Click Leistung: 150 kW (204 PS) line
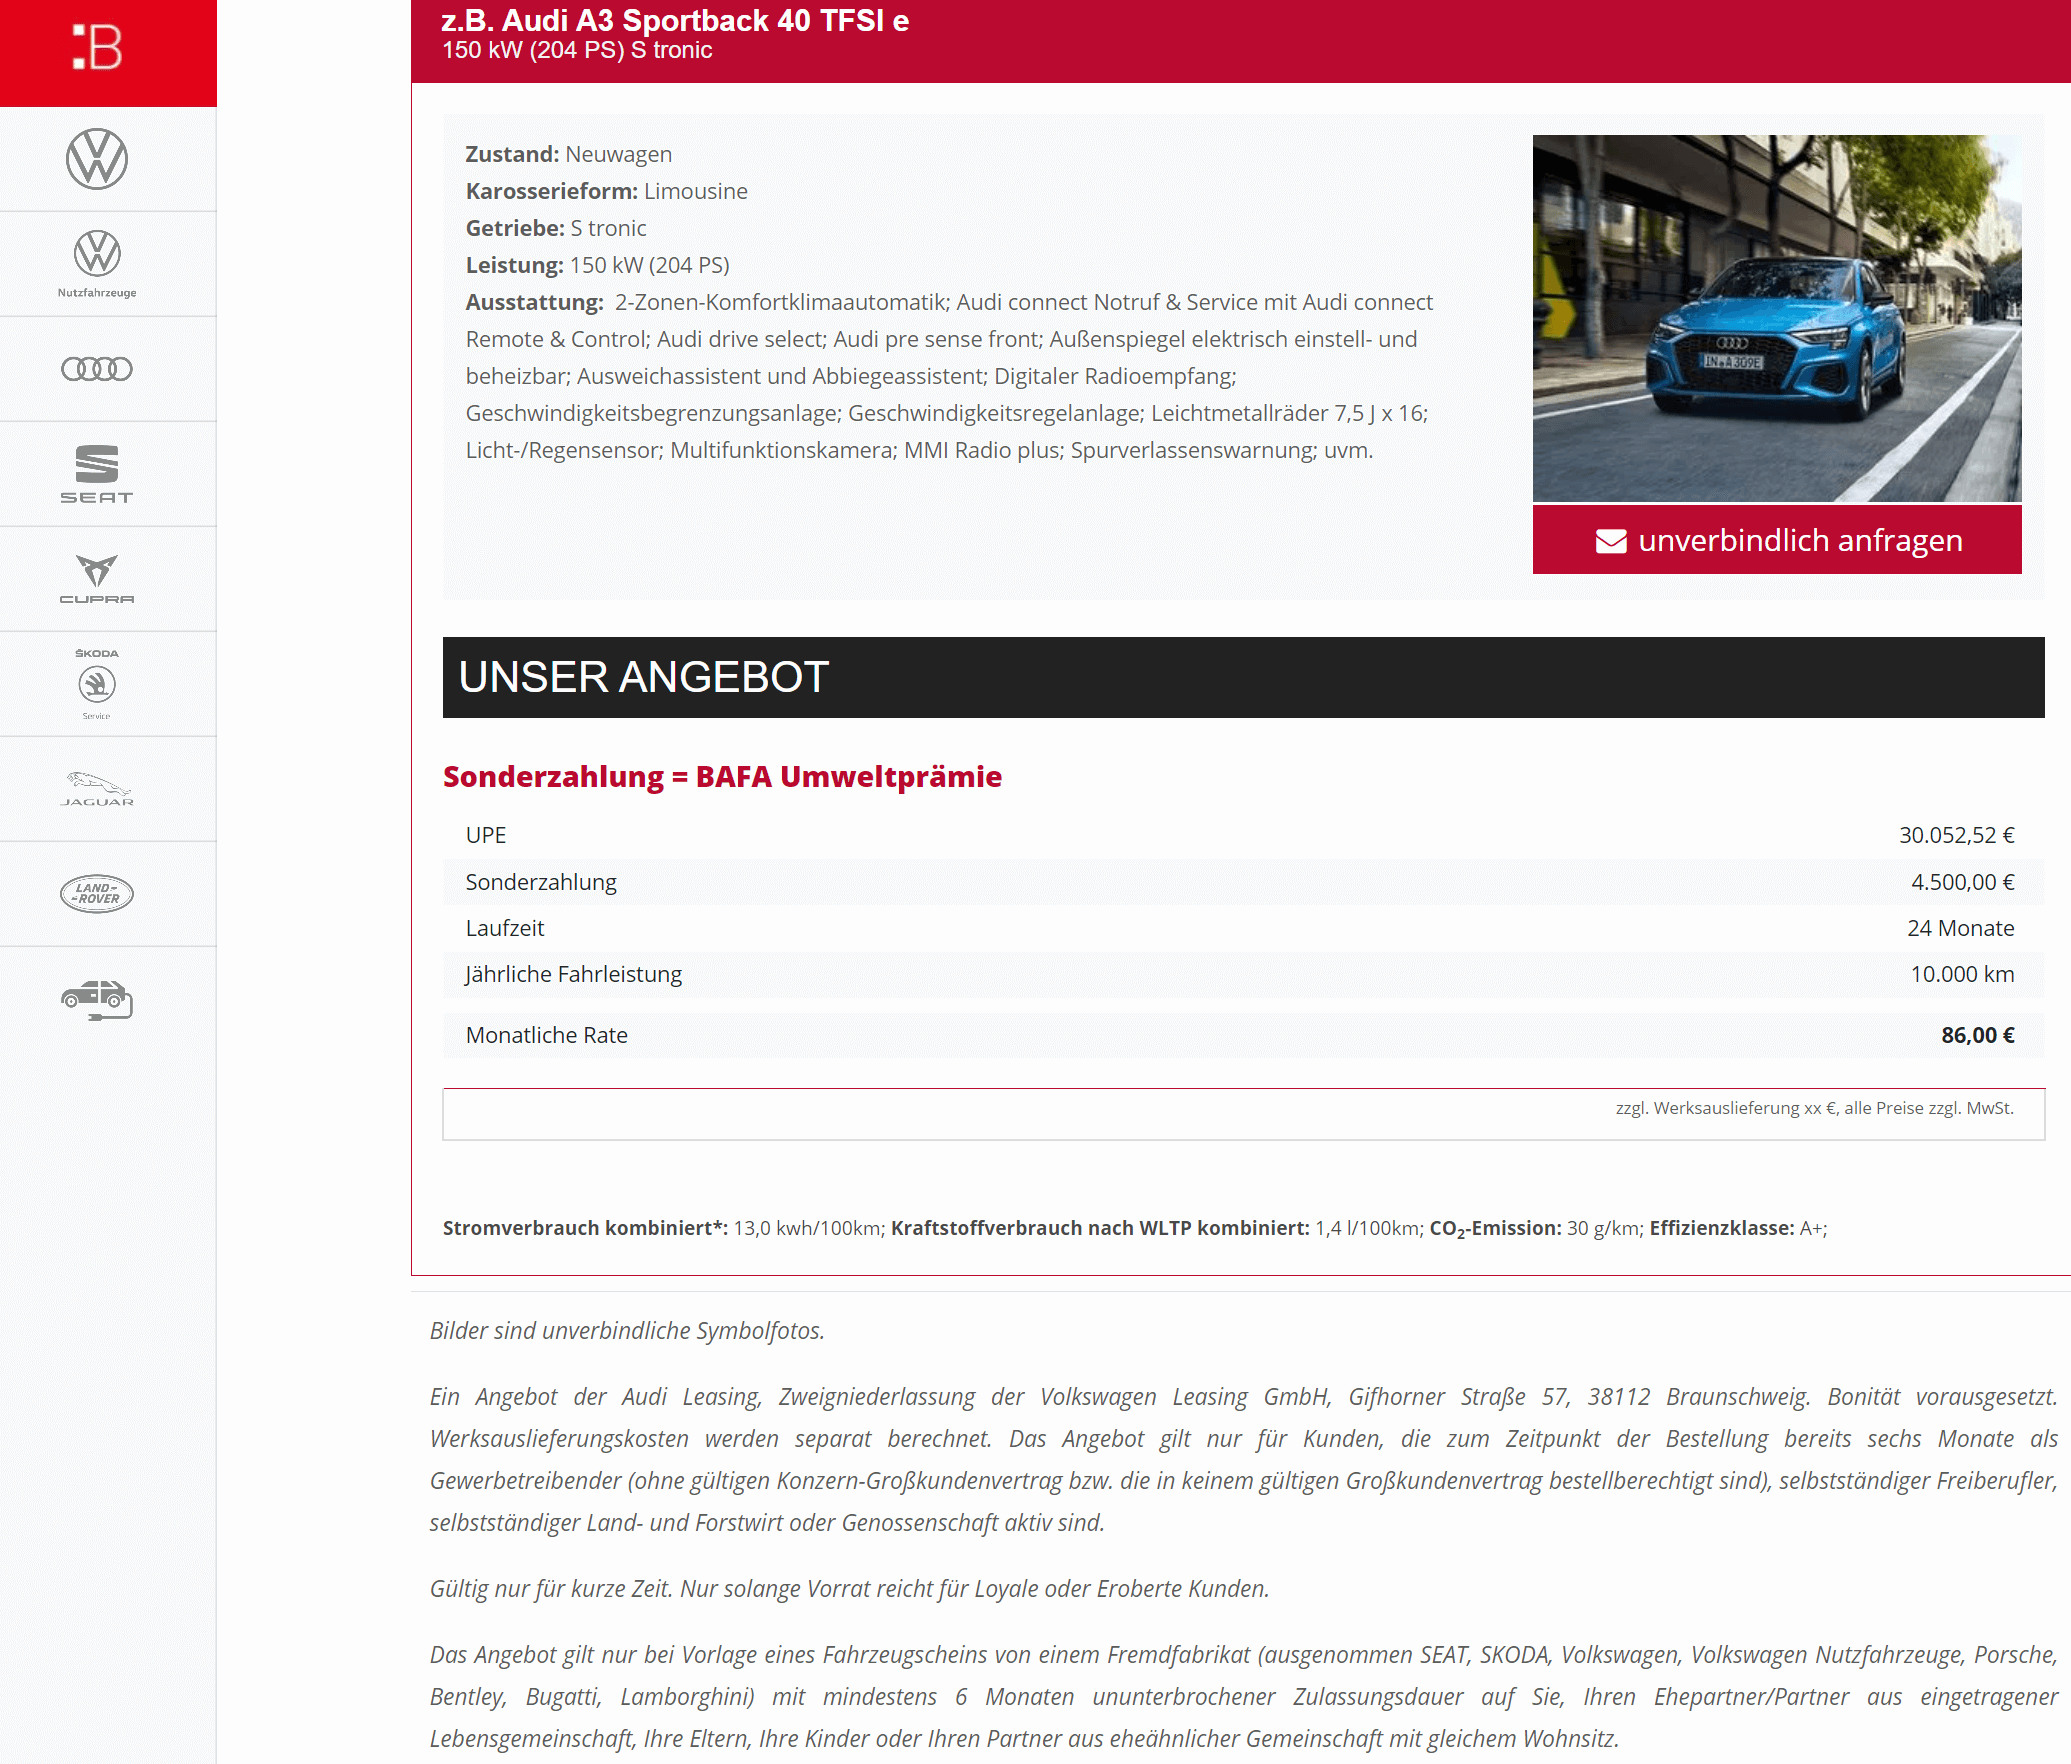This screenshot has height=1764, width=2071. pos(598,265)
